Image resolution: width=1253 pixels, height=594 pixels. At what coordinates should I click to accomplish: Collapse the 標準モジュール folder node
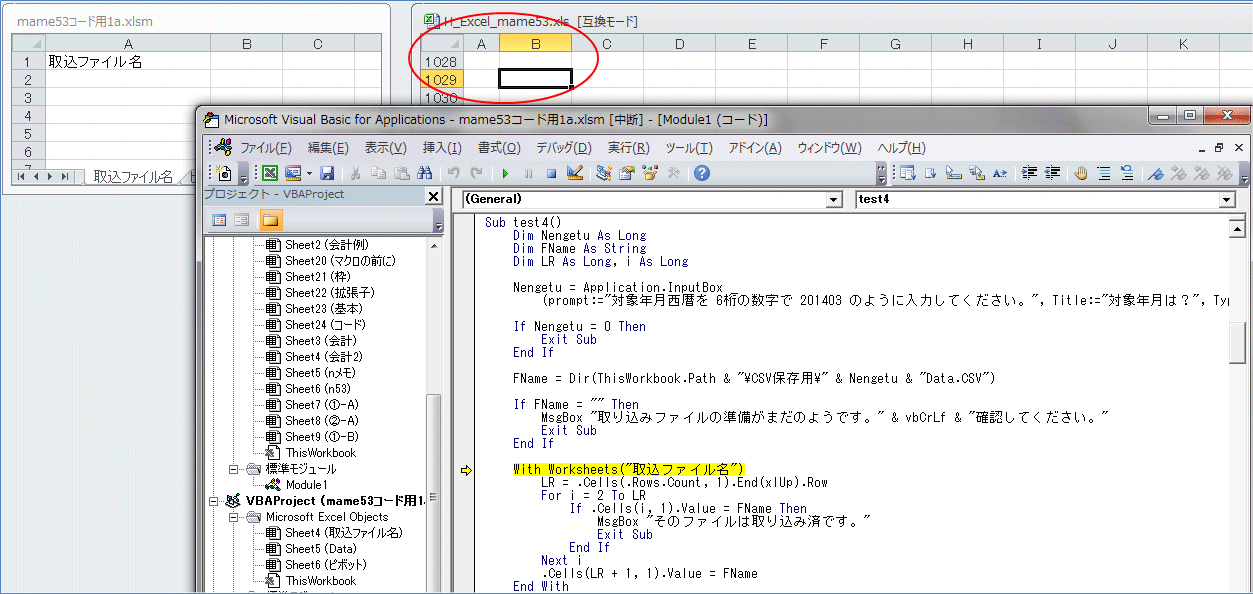[235, 469]
